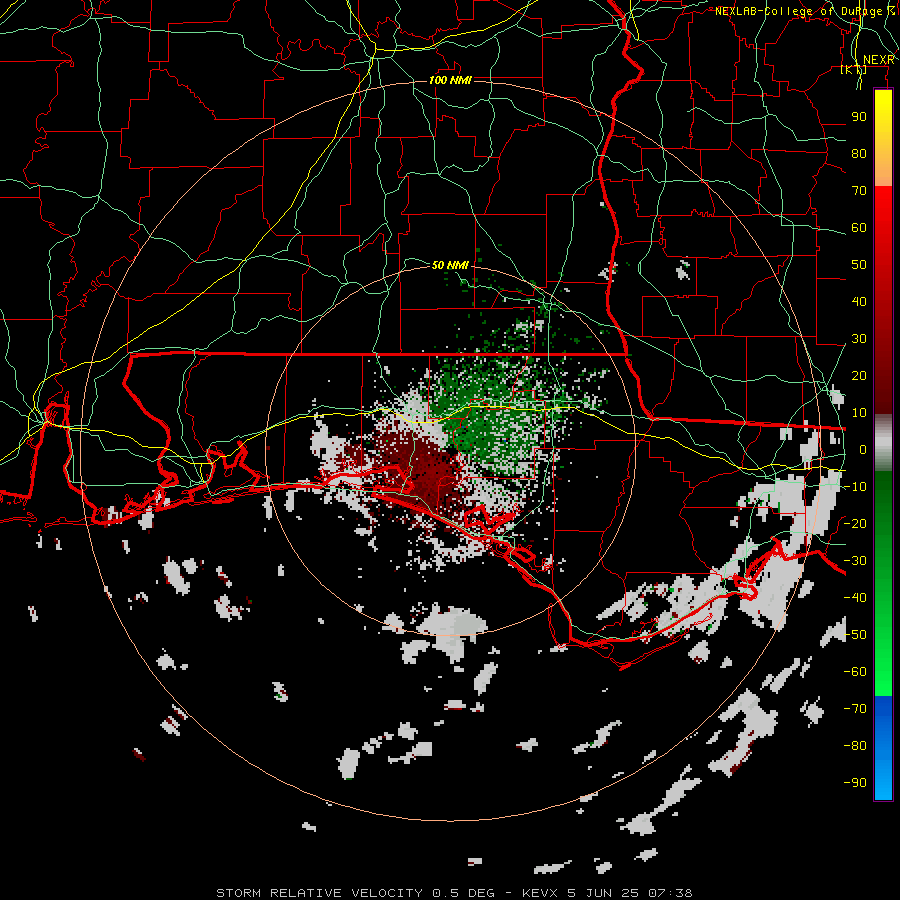The height and width of the screenshot is (900, 900).
Task: Select the 30 value on the velocity scale
Action: (859, 339)
